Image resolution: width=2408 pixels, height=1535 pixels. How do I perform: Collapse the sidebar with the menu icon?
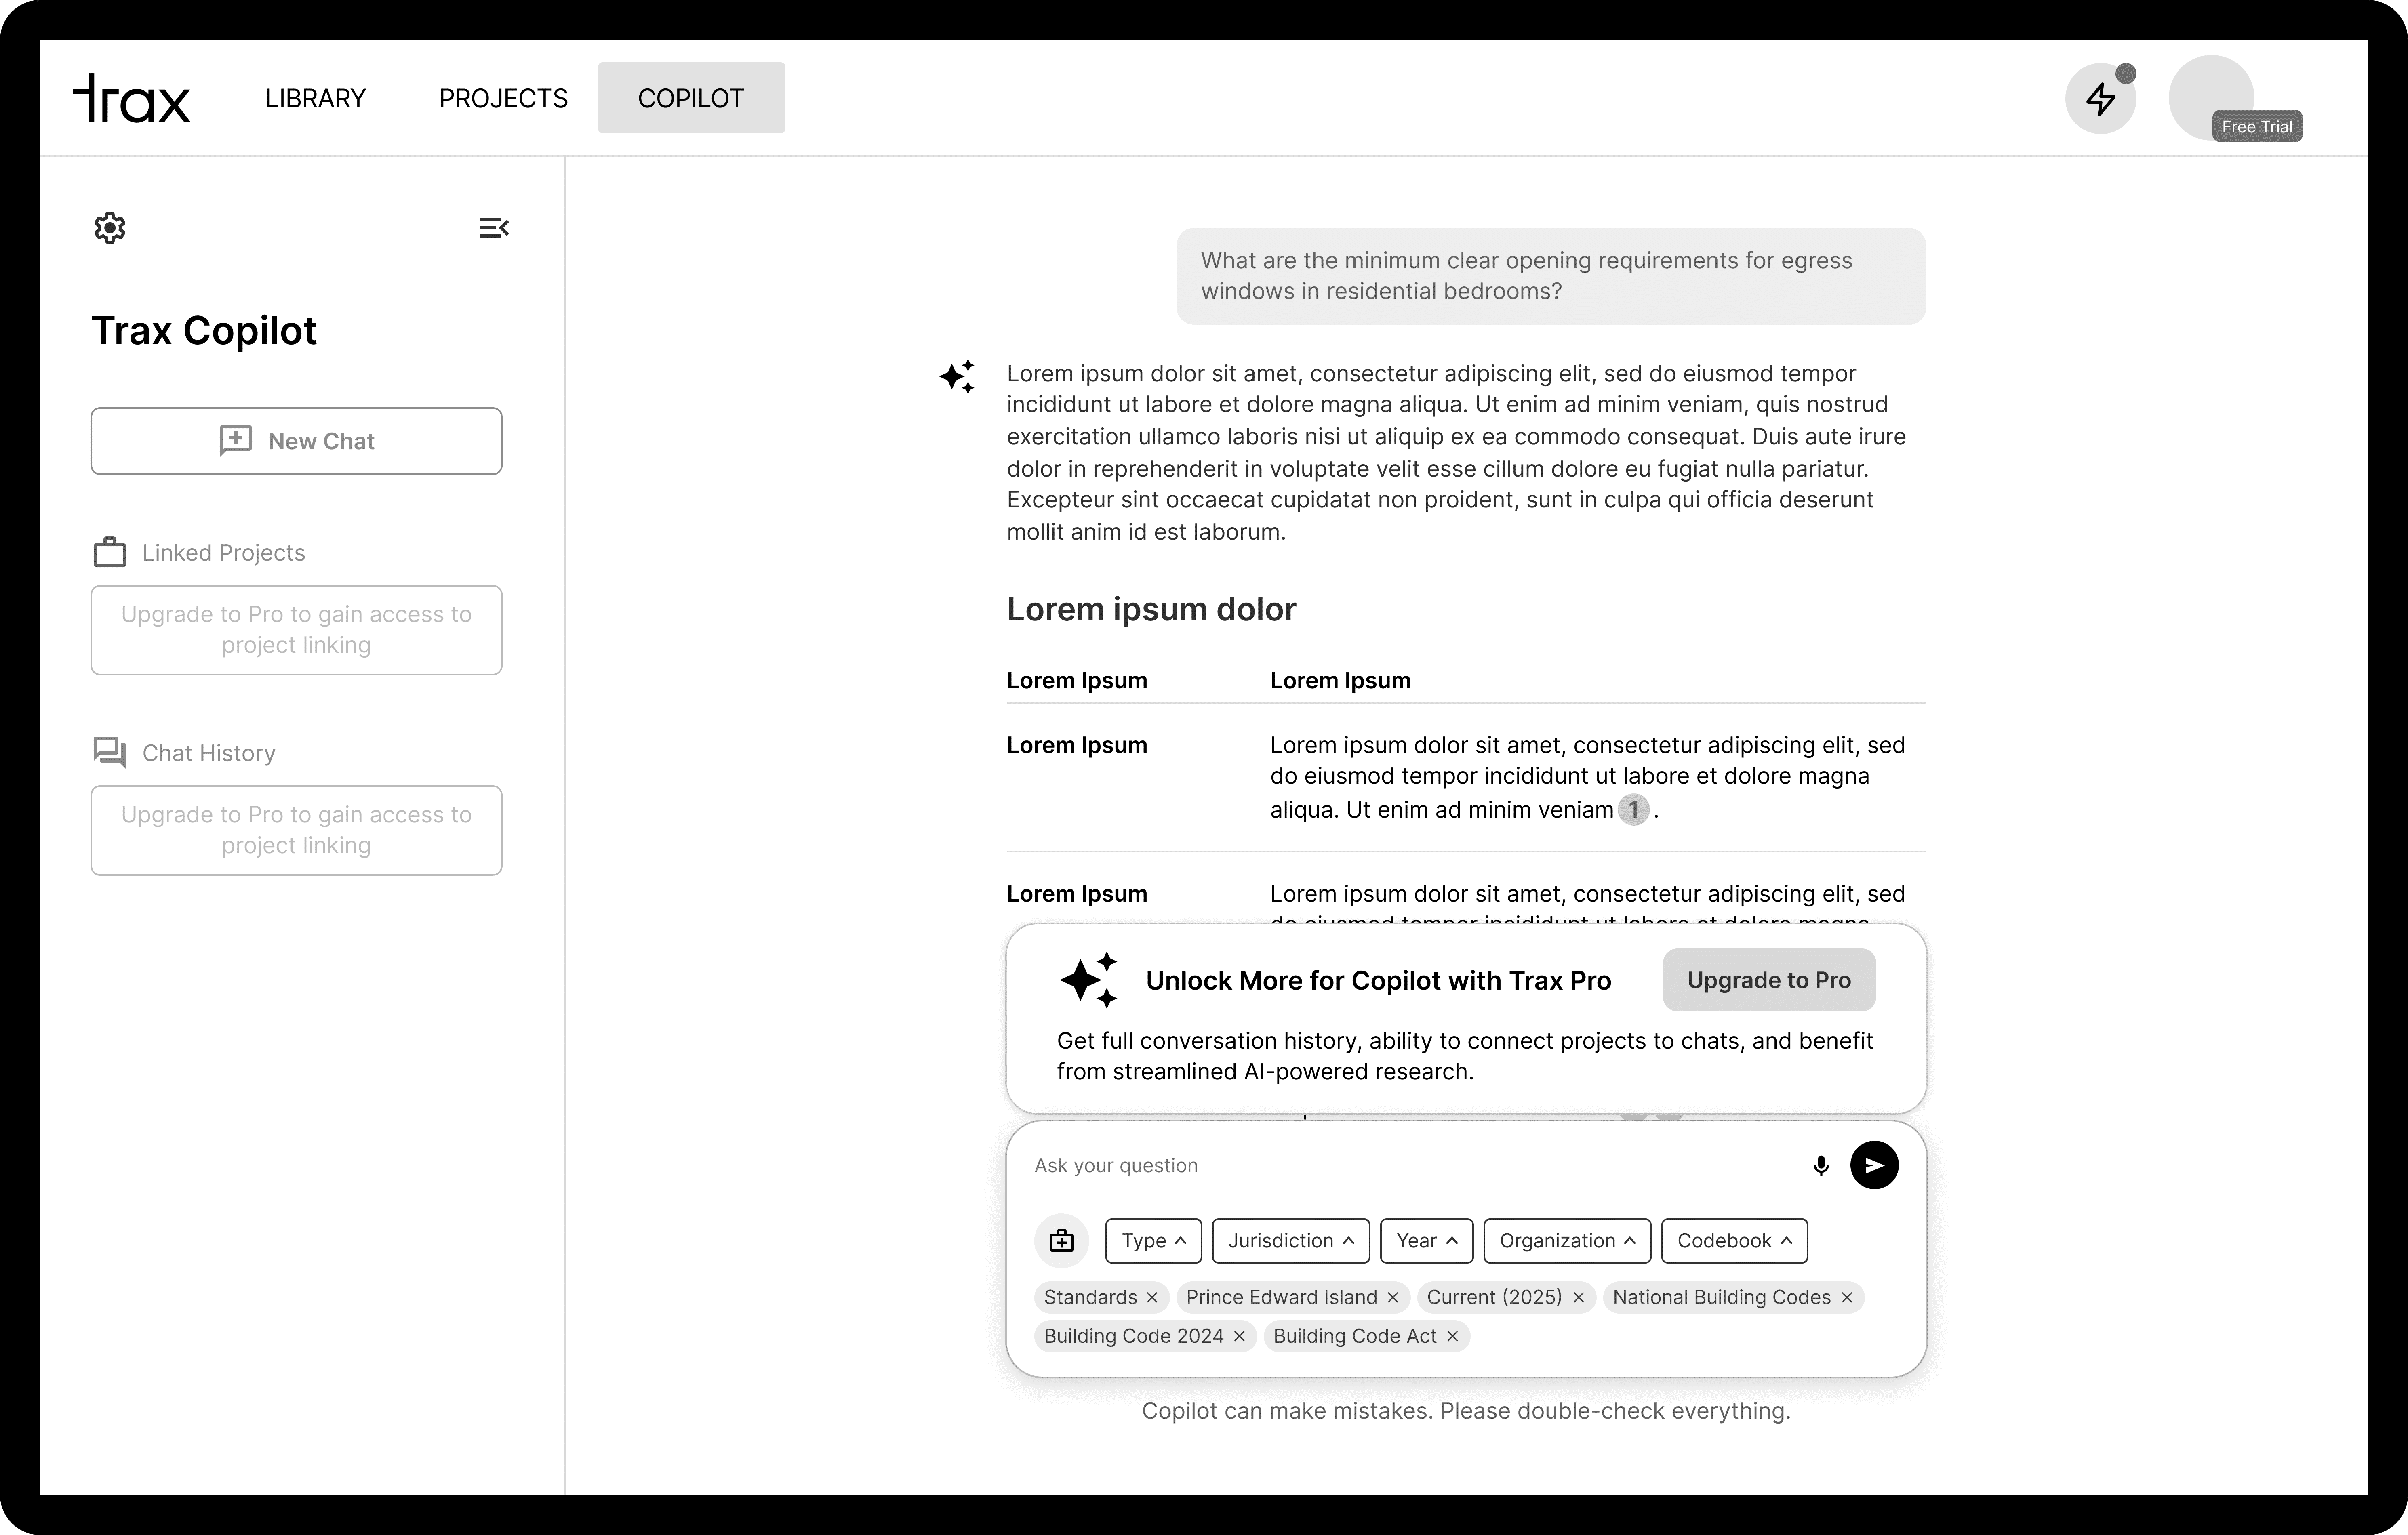point(494,228)
